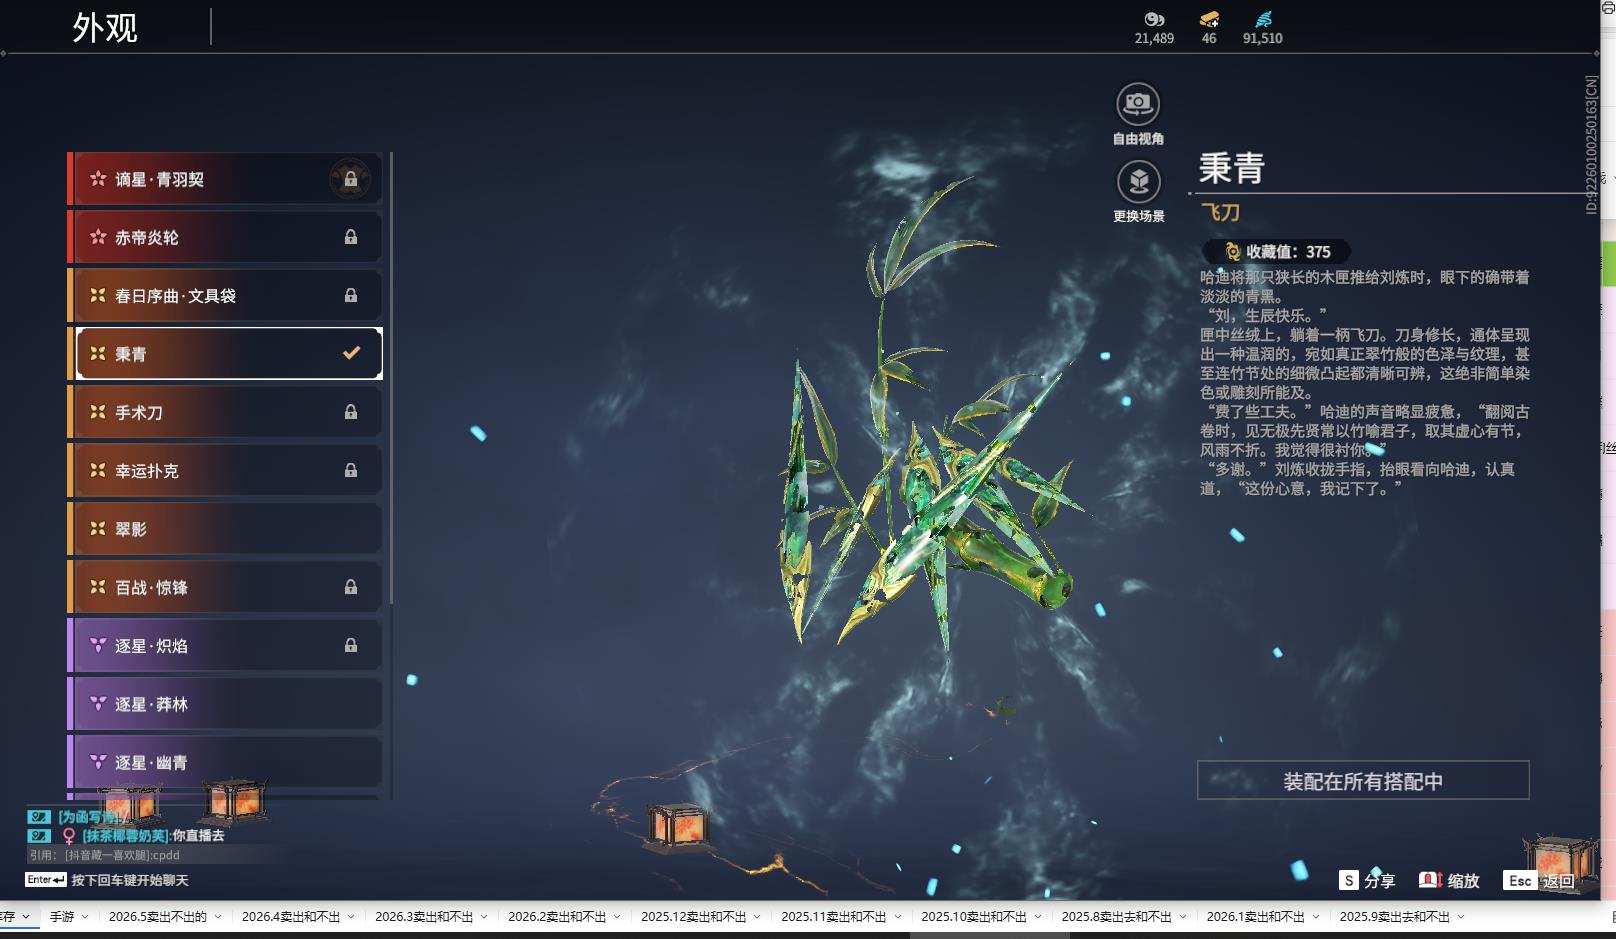1616x939 pixels.
Task: Click the lock icon on 百战·惊锋
Action: (351, 587)
